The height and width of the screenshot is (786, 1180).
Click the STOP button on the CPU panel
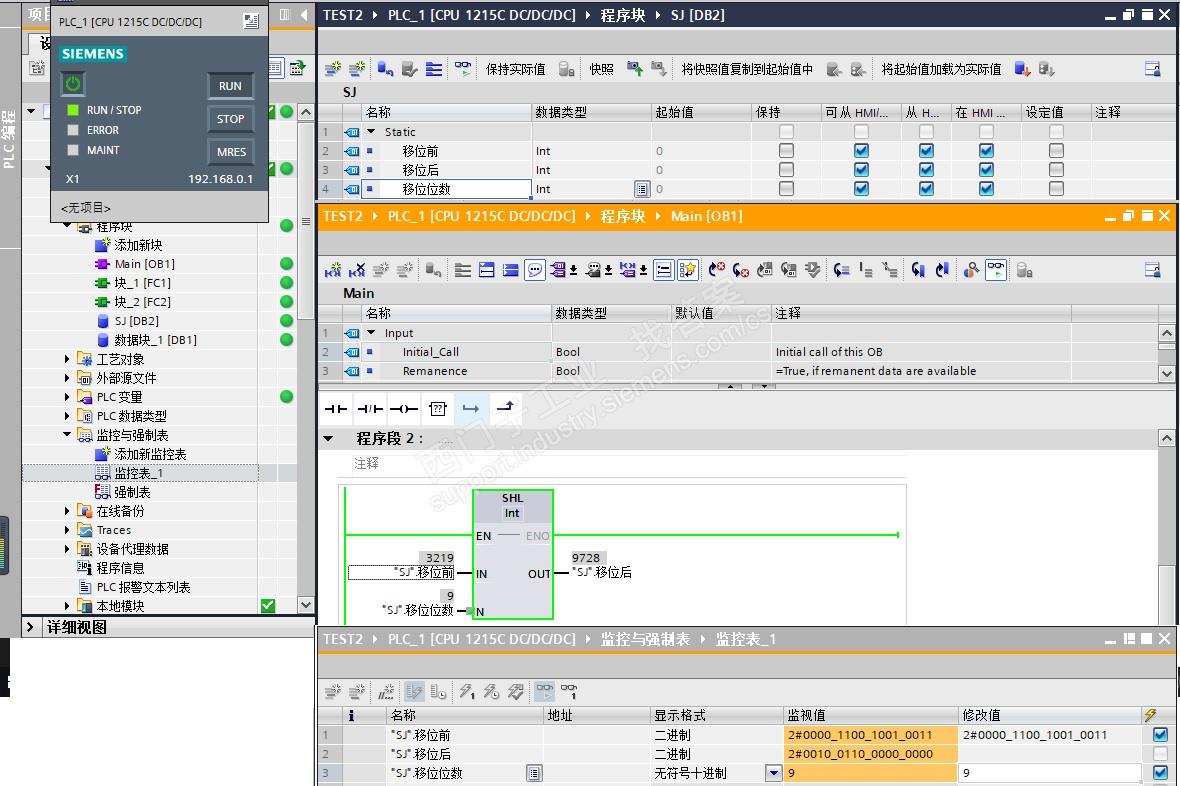[x=230, y=119]
